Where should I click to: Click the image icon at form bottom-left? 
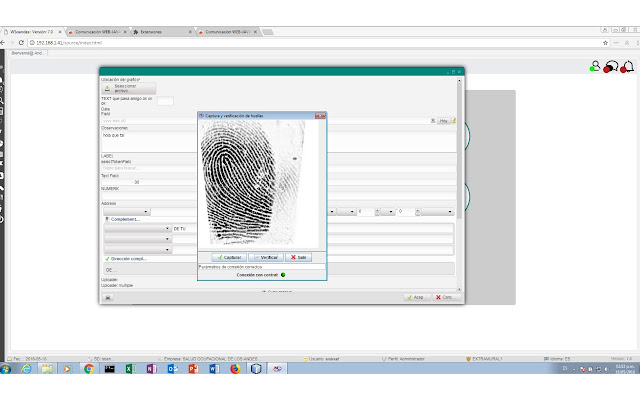coord(108,298)
